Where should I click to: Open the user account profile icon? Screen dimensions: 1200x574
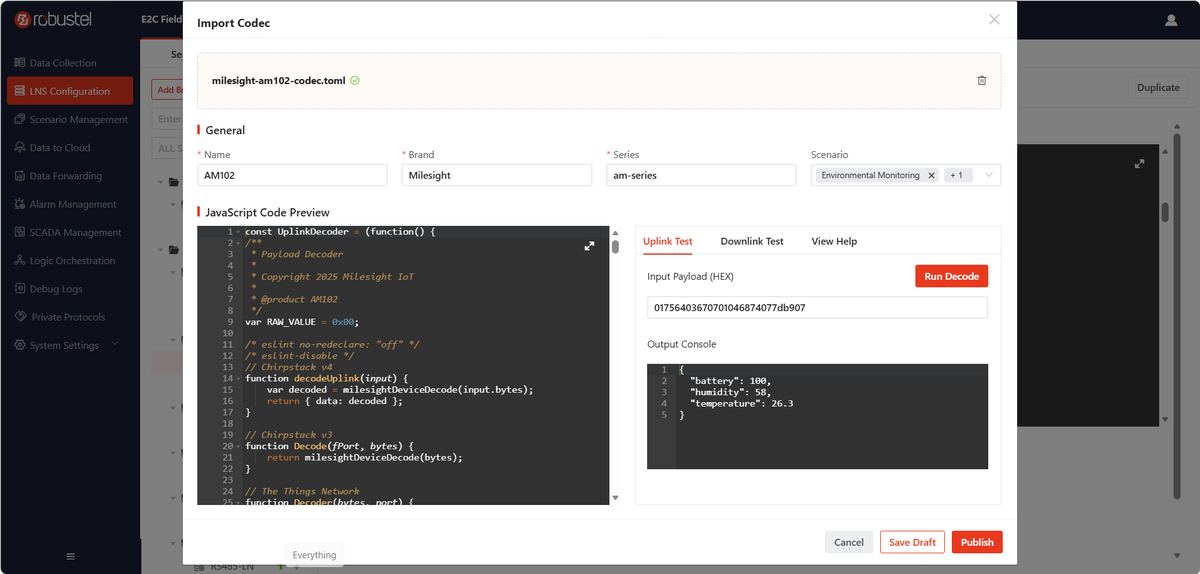[x=1171, y=20]
